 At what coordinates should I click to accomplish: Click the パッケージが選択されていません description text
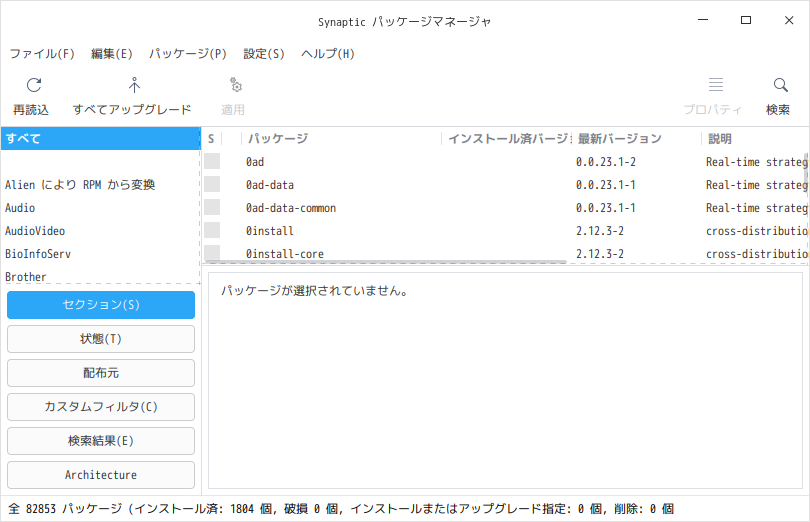click(x=315, y=291)
